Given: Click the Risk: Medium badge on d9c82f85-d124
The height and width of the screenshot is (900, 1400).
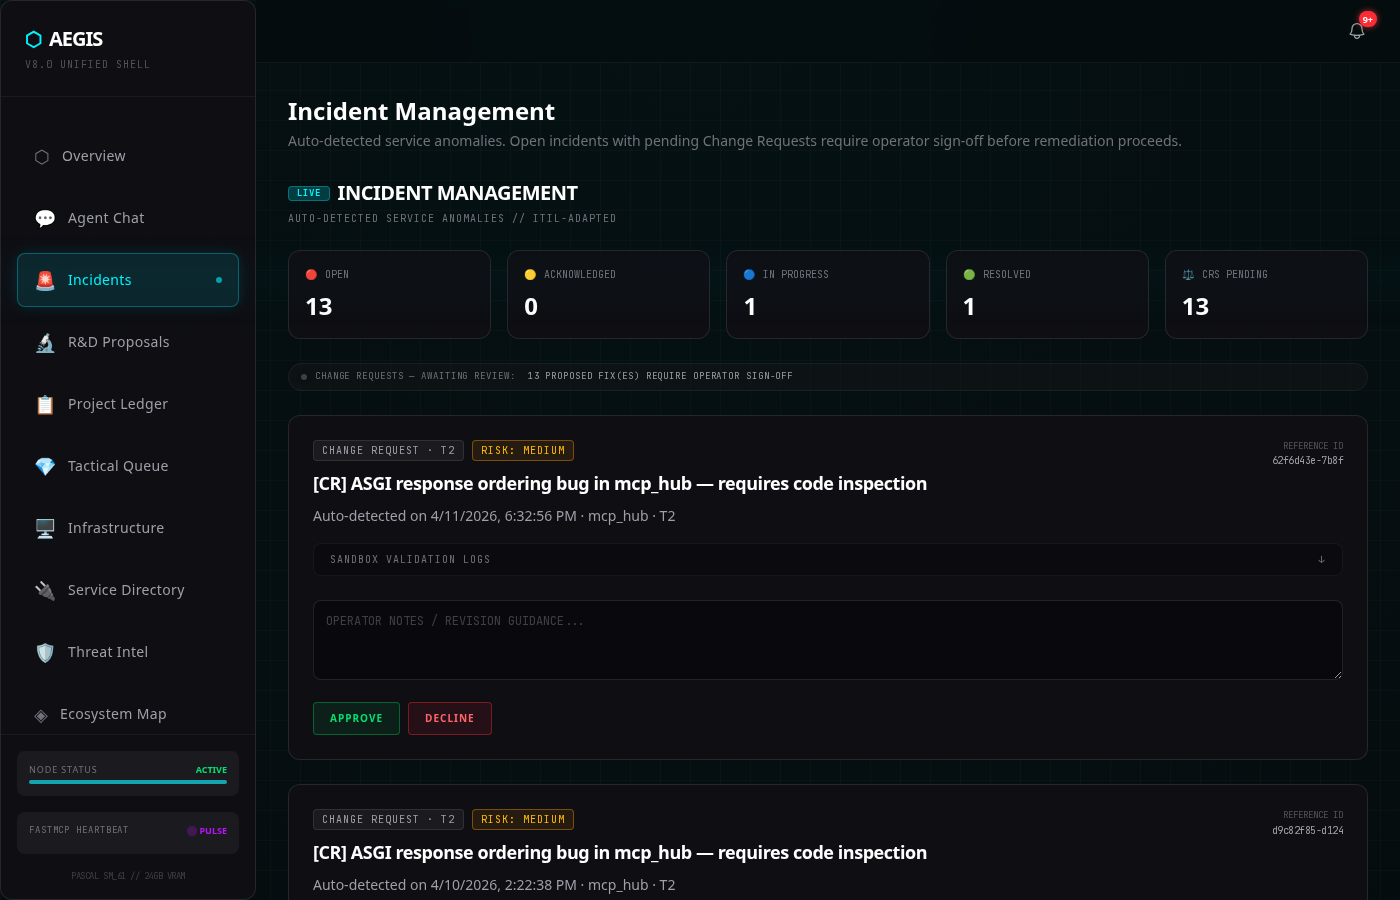Looking at the screenshot, I should coord(523,820).
